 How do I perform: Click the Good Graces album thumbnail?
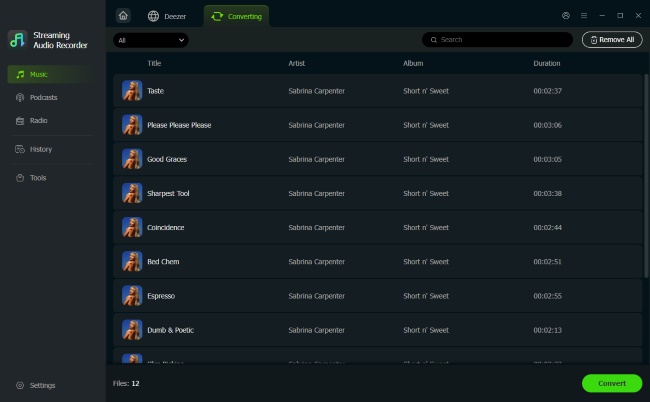132,159
